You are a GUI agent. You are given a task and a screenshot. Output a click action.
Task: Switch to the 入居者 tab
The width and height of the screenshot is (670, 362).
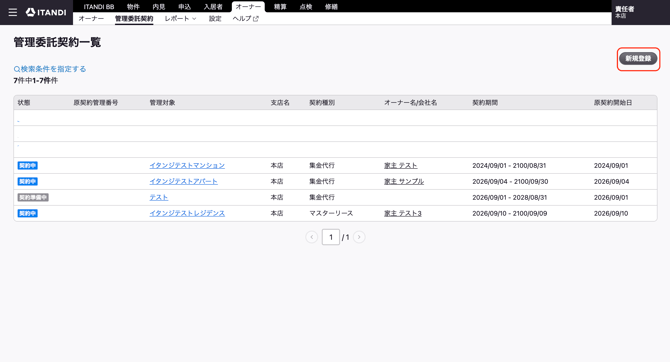pos(213,7)
